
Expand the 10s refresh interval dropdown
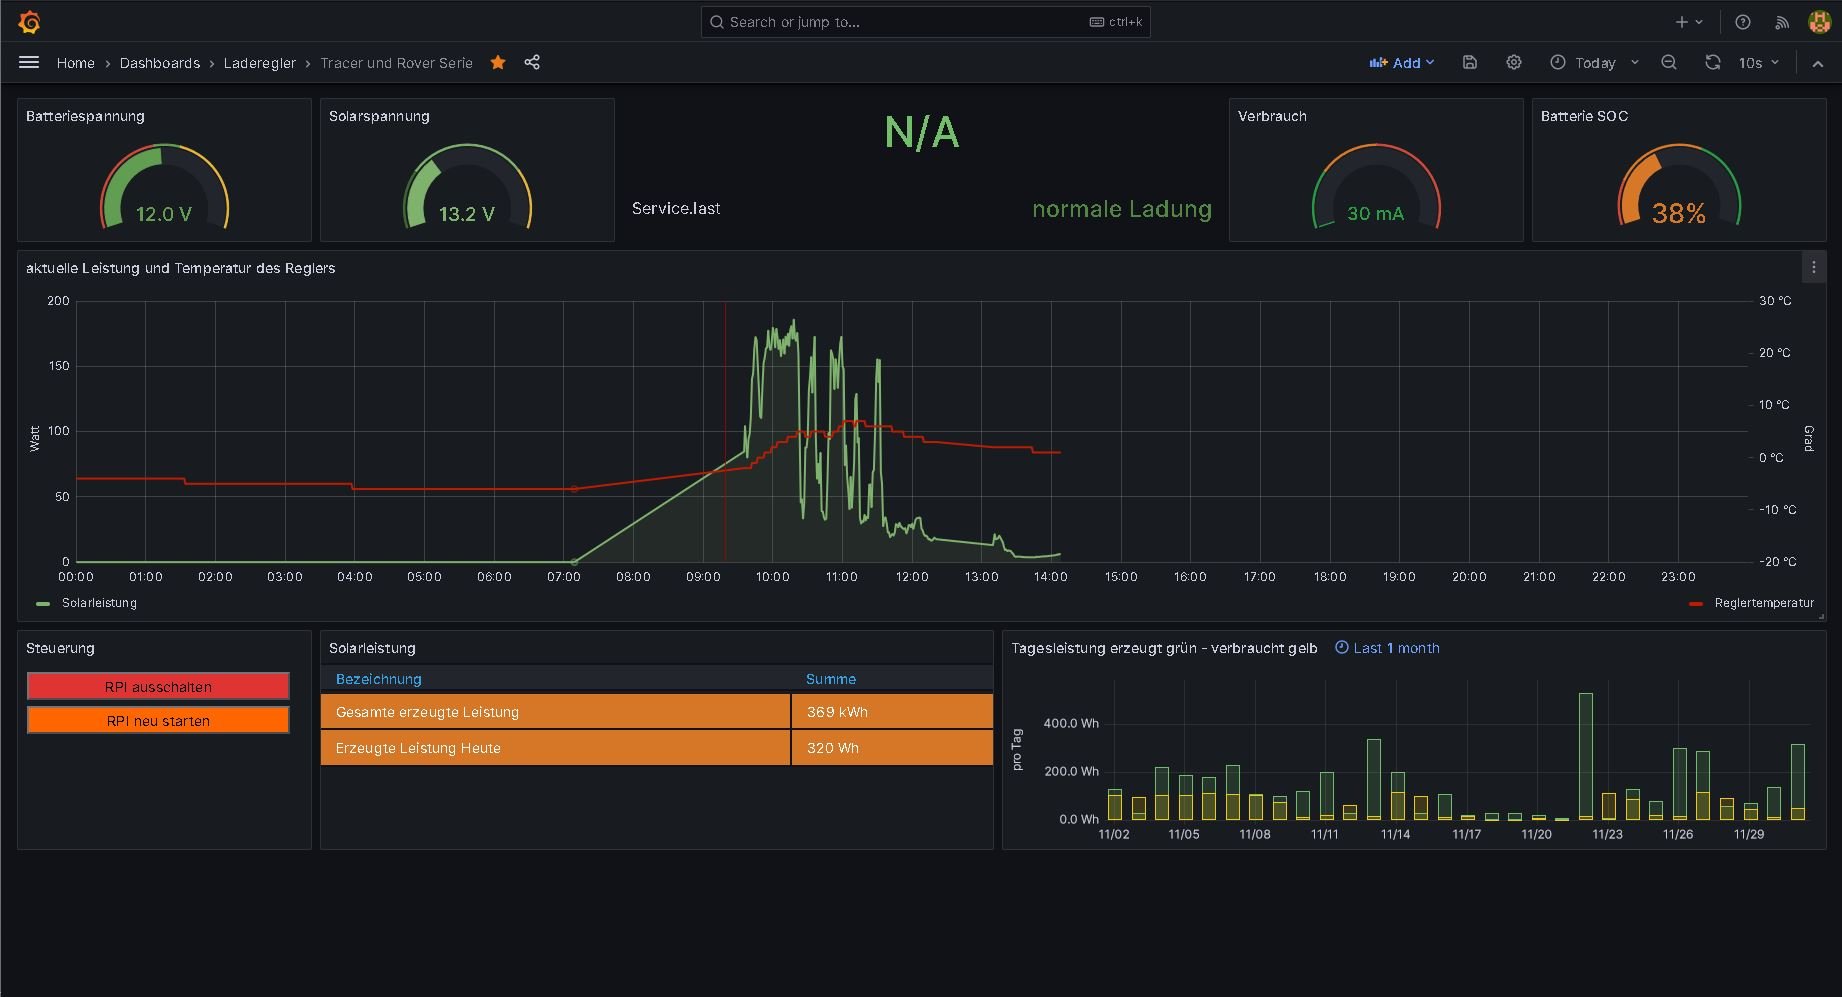[x=1760, y=62]
